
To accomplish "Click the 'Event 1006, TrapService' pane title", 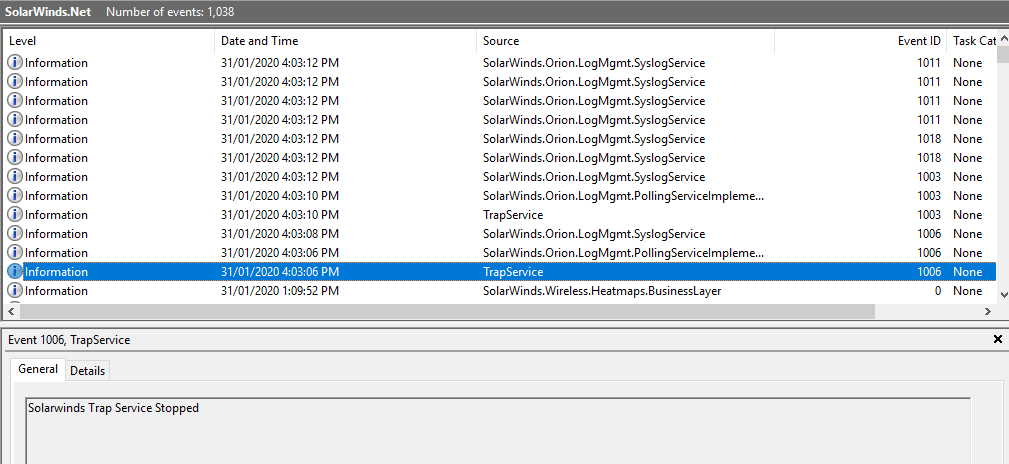I will pyautogui.click(x=69, y=340).
